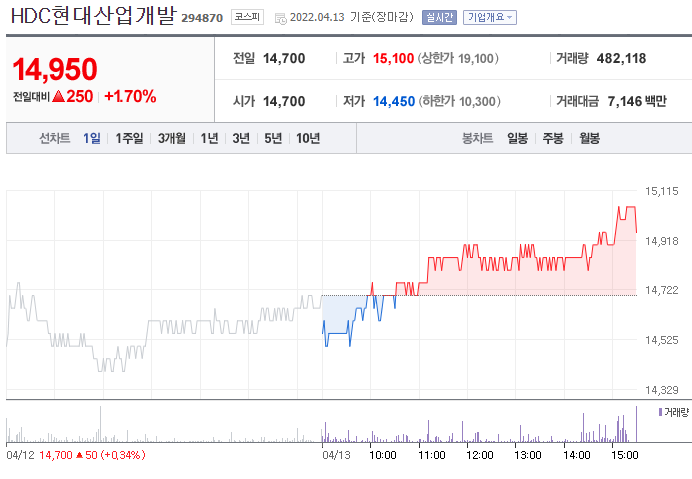Click the 14,329 y-axis label
This screenshot has height=479, width=692.
[x=662, y=390]
